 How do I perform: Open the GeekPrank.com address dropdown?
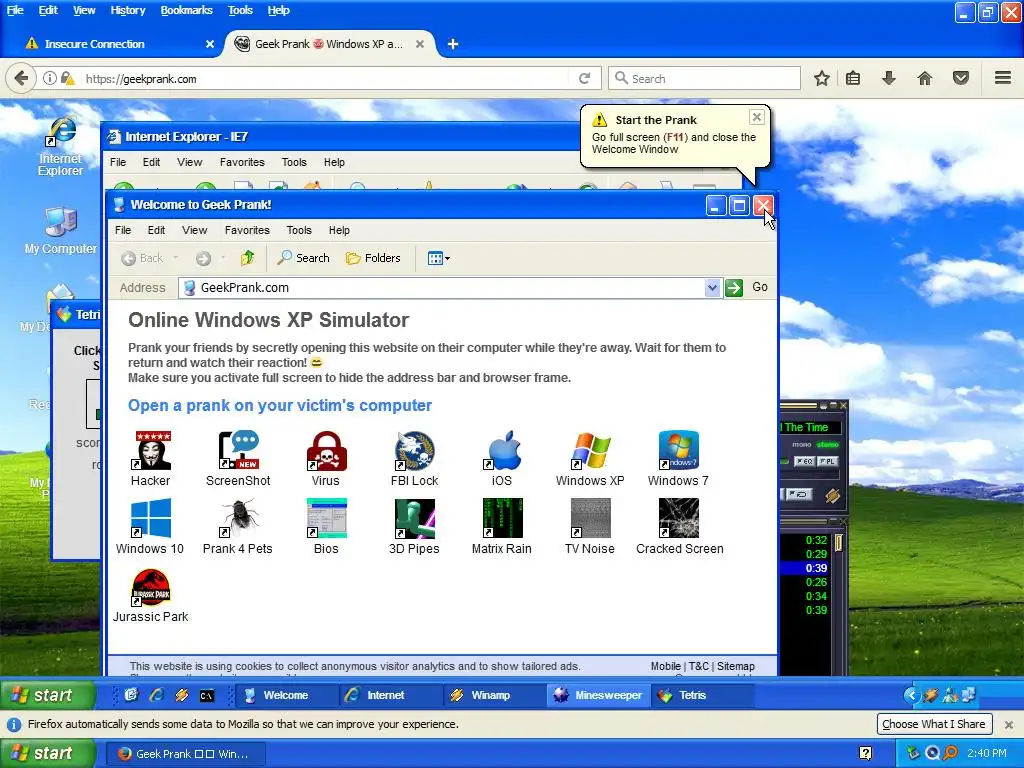tap(712, 287)
